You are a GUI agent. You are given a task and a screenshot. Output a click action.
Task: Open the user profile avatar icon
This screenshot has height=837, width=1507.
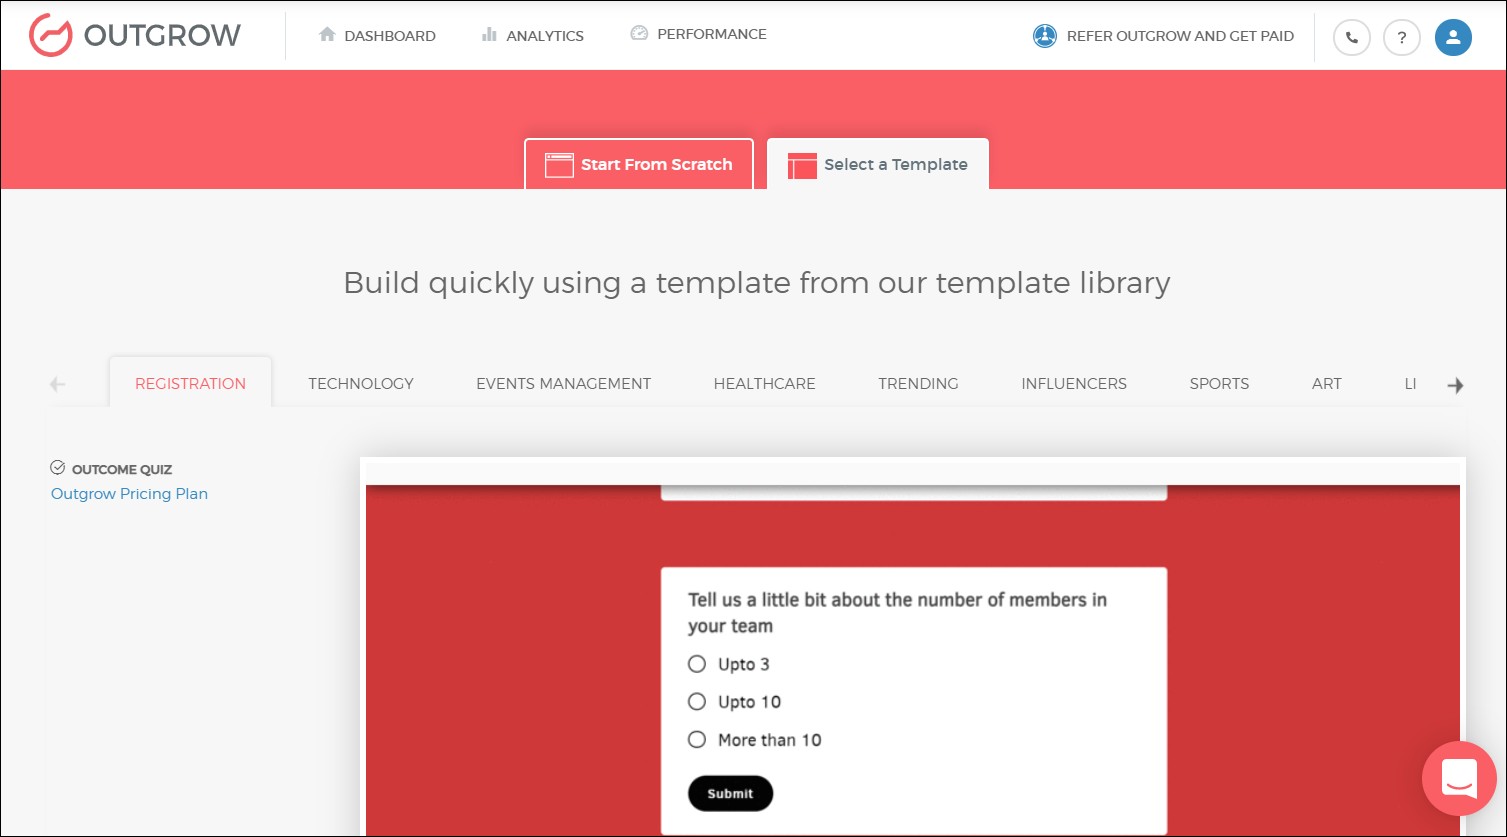pyautogui.click(x=1452, y=38)
